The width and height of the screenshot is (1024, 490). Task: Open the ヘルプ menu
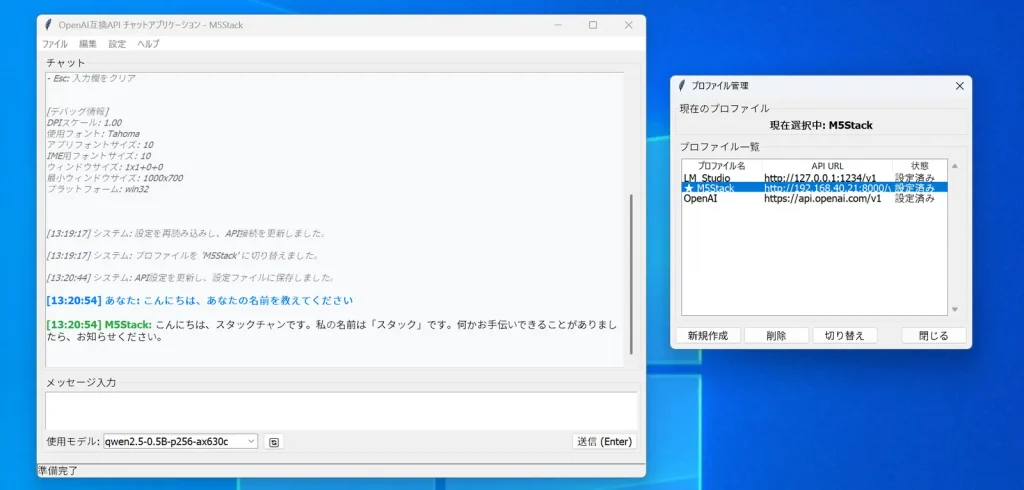click(x=148, y=44)
